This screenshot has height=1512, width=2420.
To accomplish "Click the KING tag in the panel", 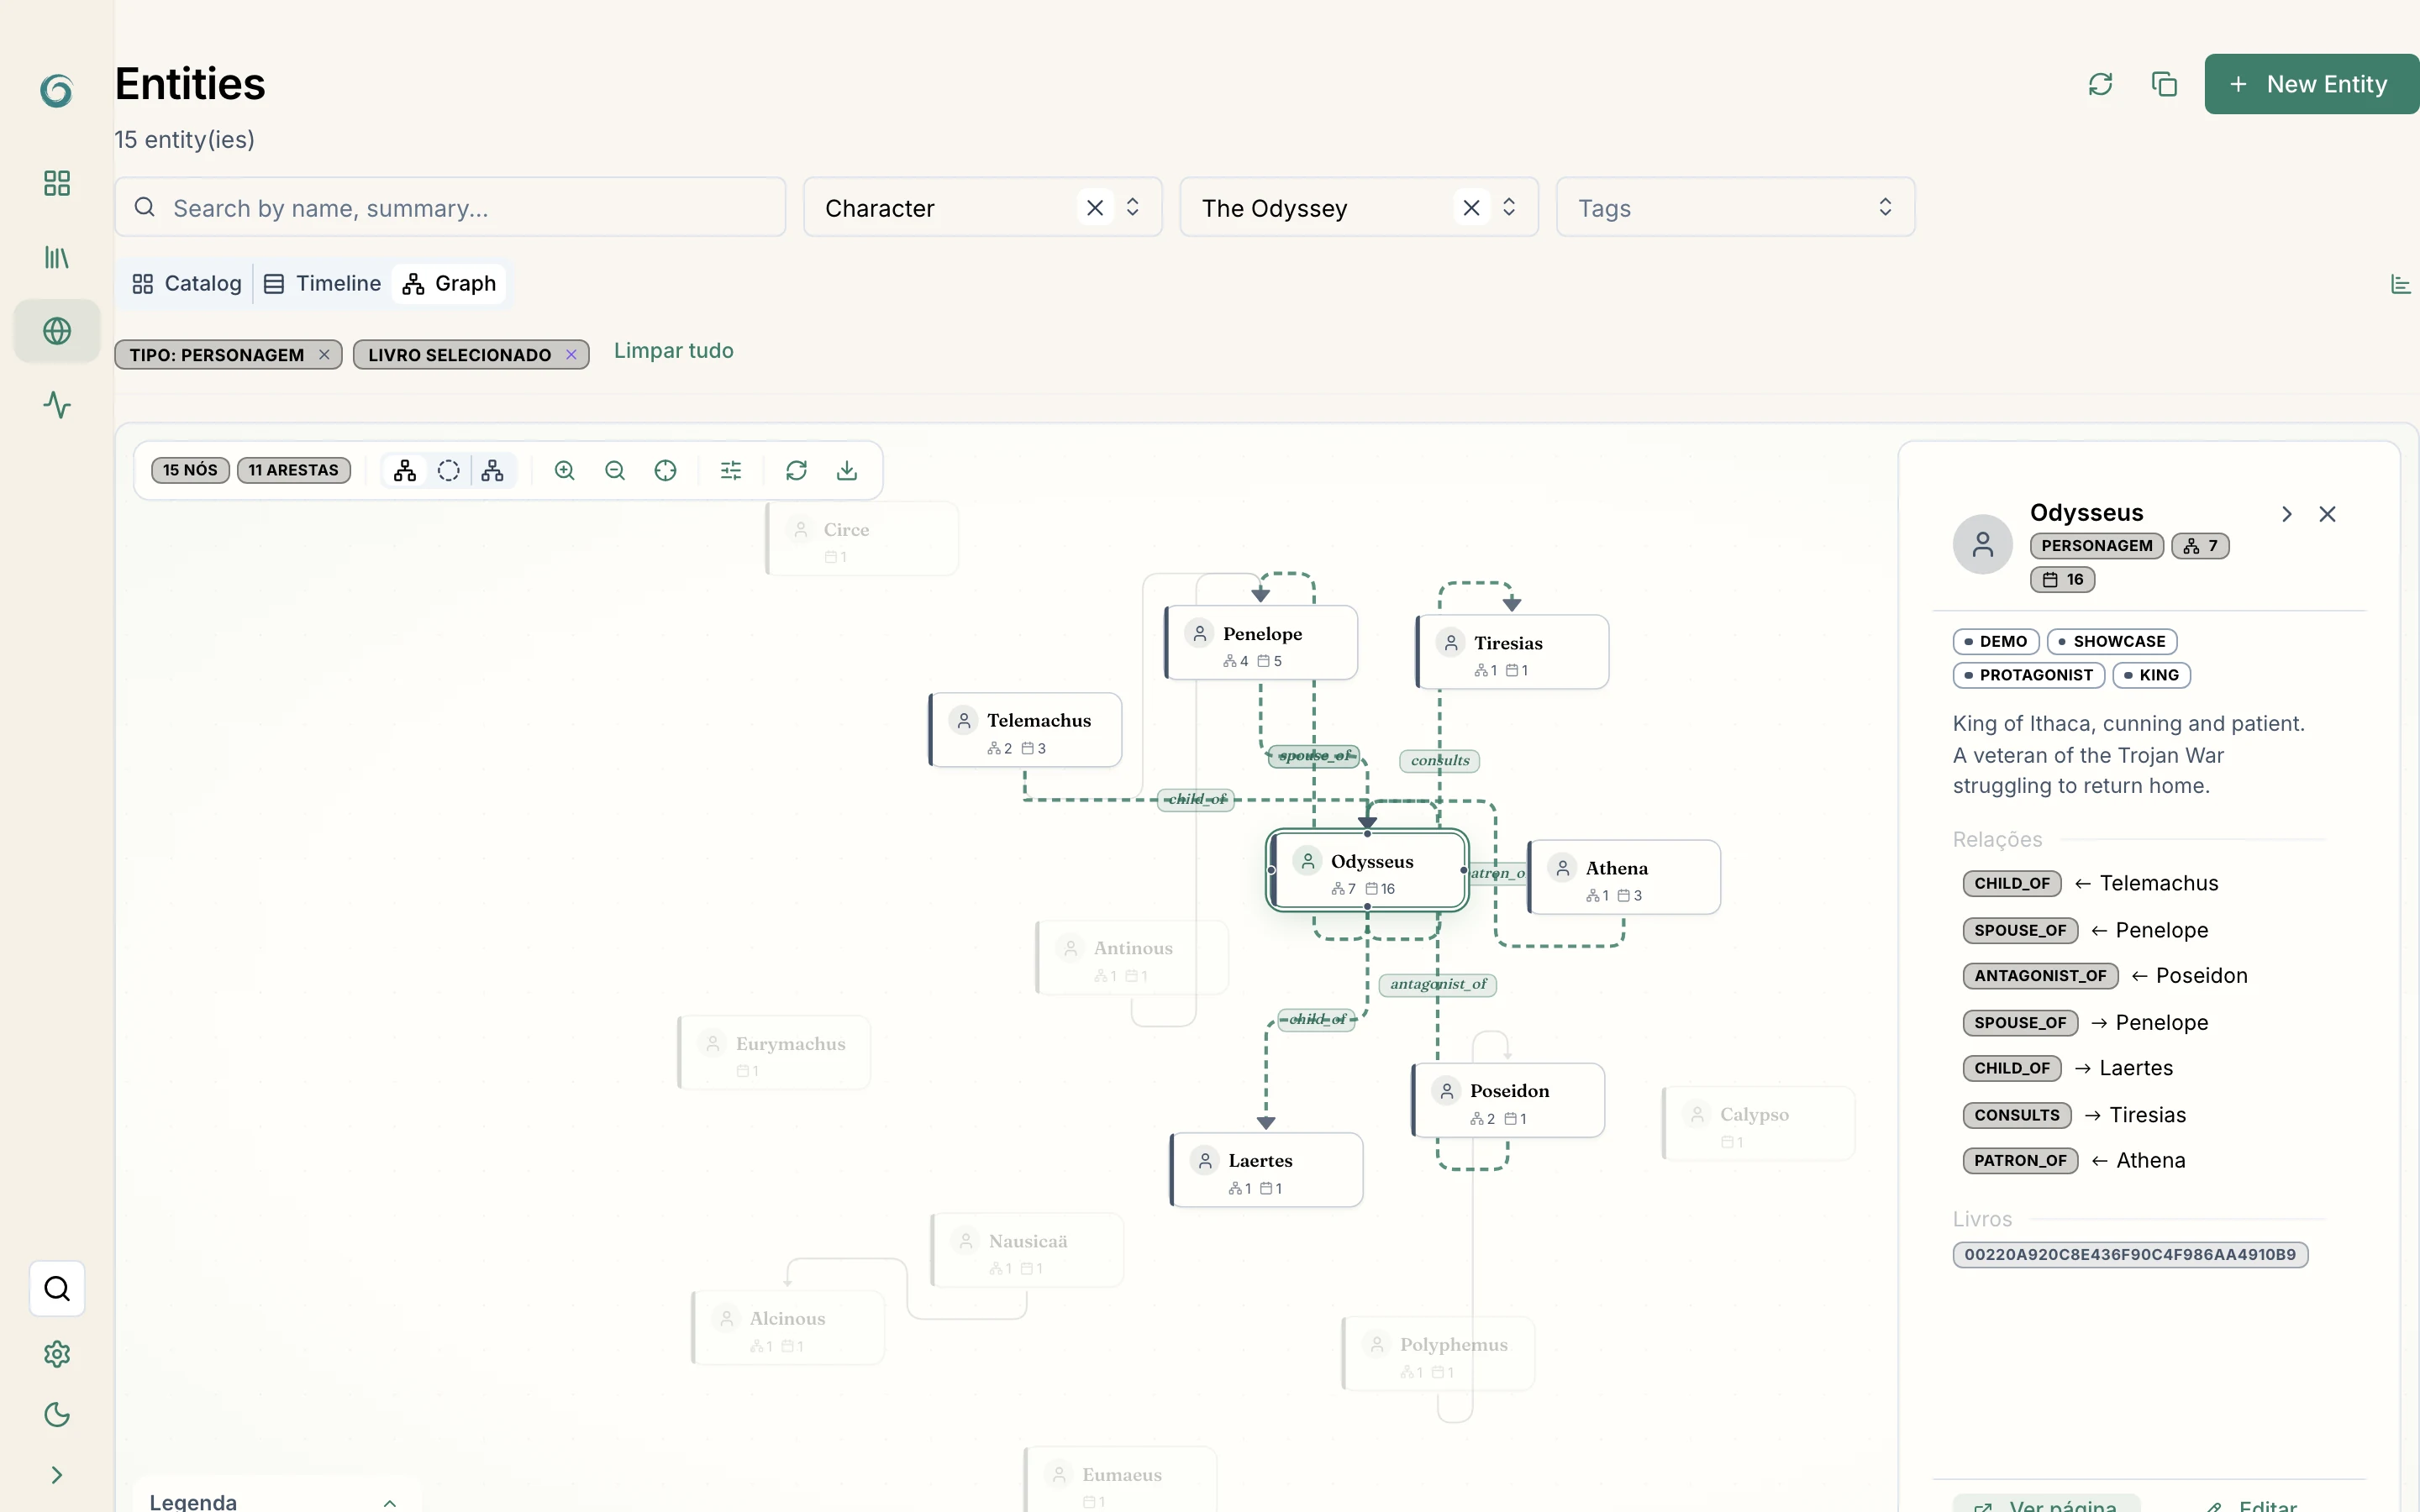I will [2151, 675].
